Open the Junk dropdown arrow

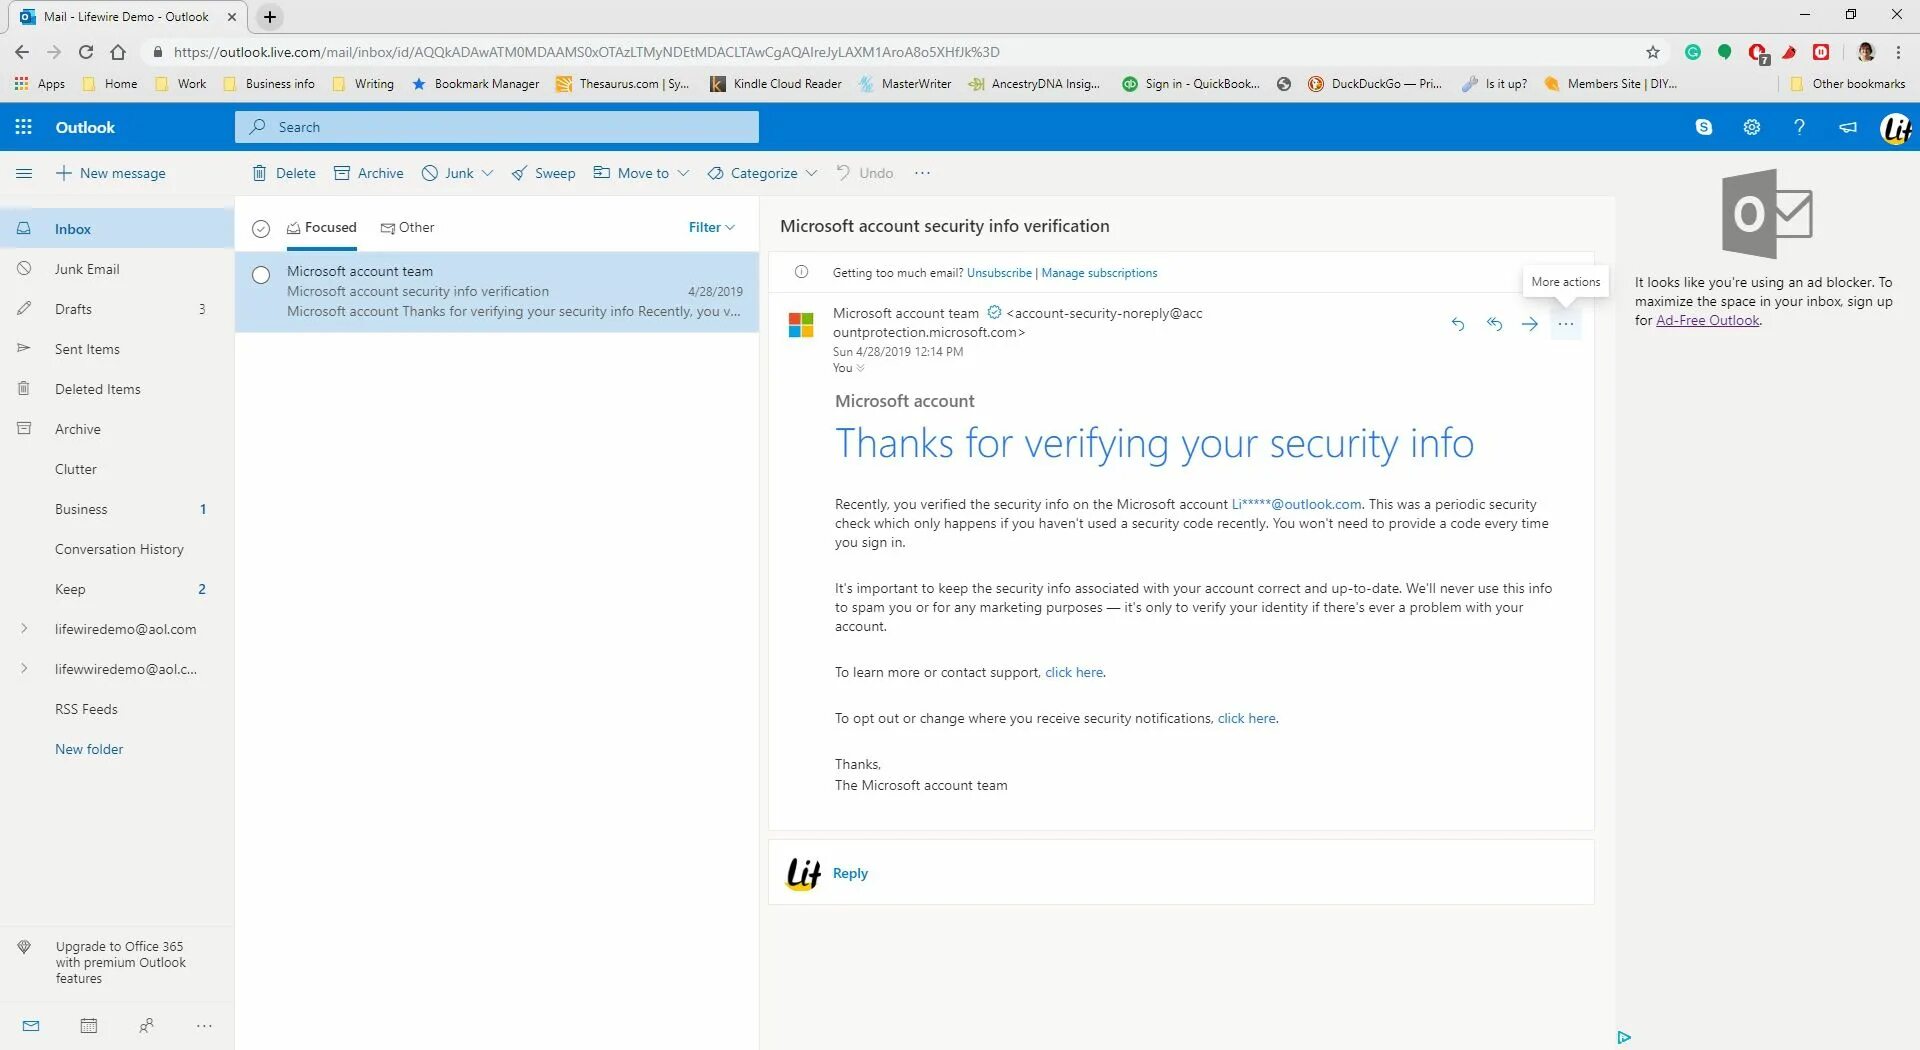pyautogui.click(x=487, y=173)
